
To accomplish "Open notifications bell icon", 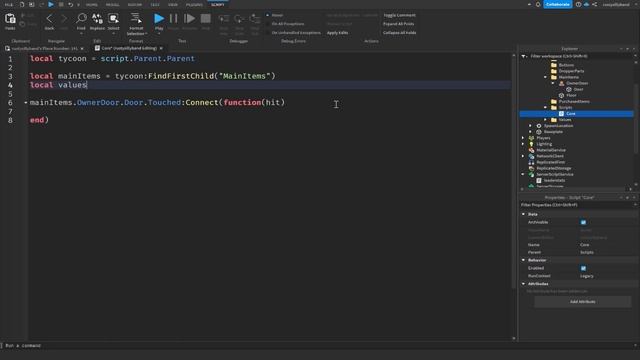I will (x=538, y=4).
